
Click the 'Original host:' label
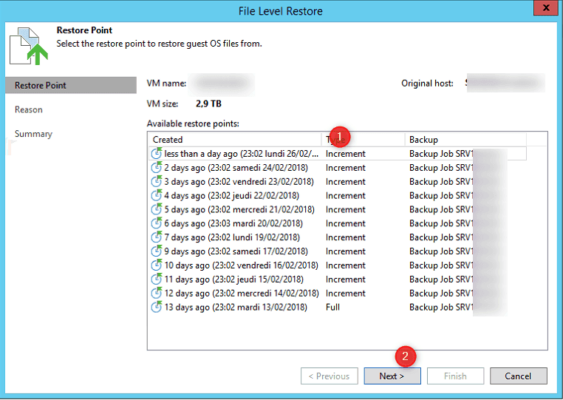(x=427, y=83)
